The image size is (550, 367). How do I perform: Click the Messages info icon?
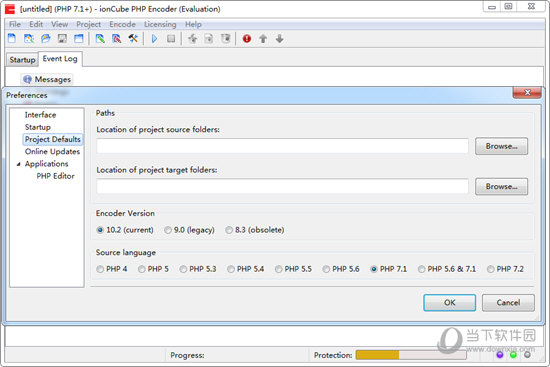tap(27, 79)
